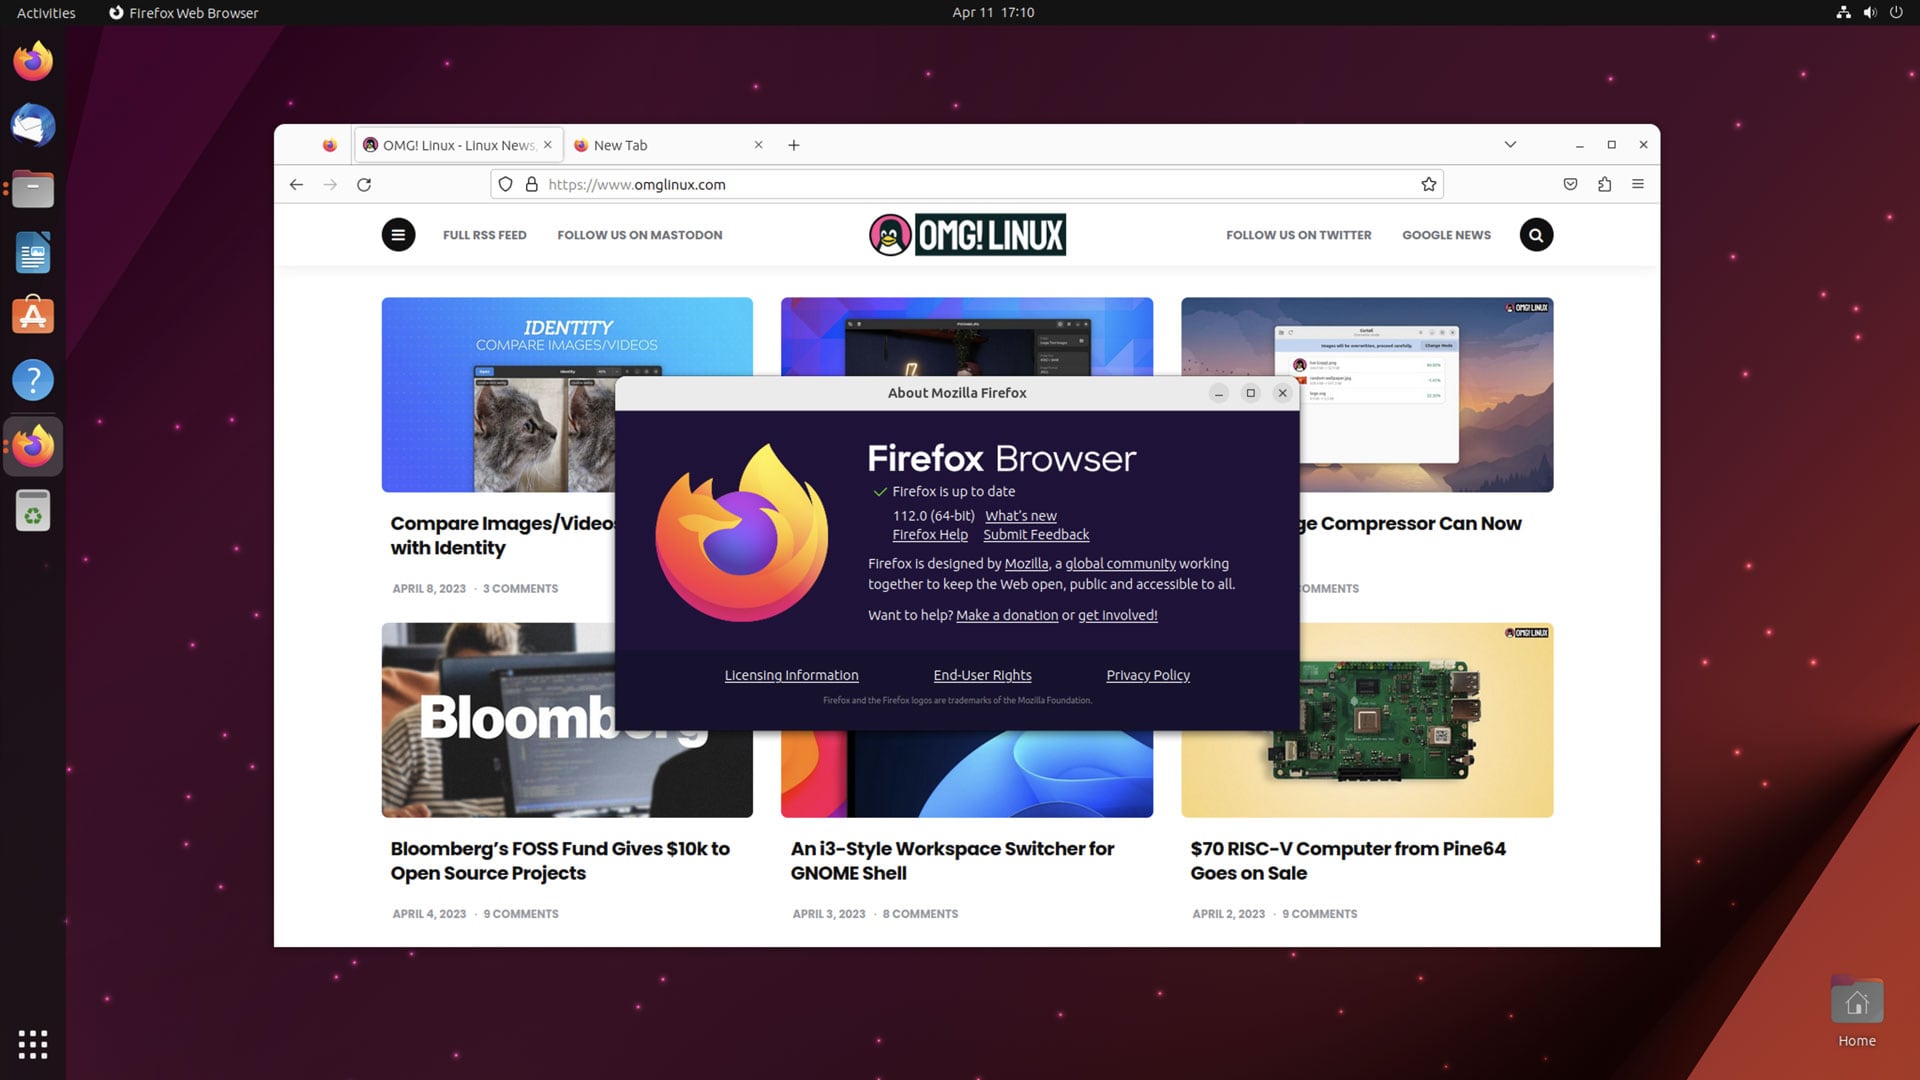Image resolution: width=1920 pixels, height=1080 pixels.
Task: Click 'get involved!' link in About Firefox
Action: click(x=1117, y=615)
